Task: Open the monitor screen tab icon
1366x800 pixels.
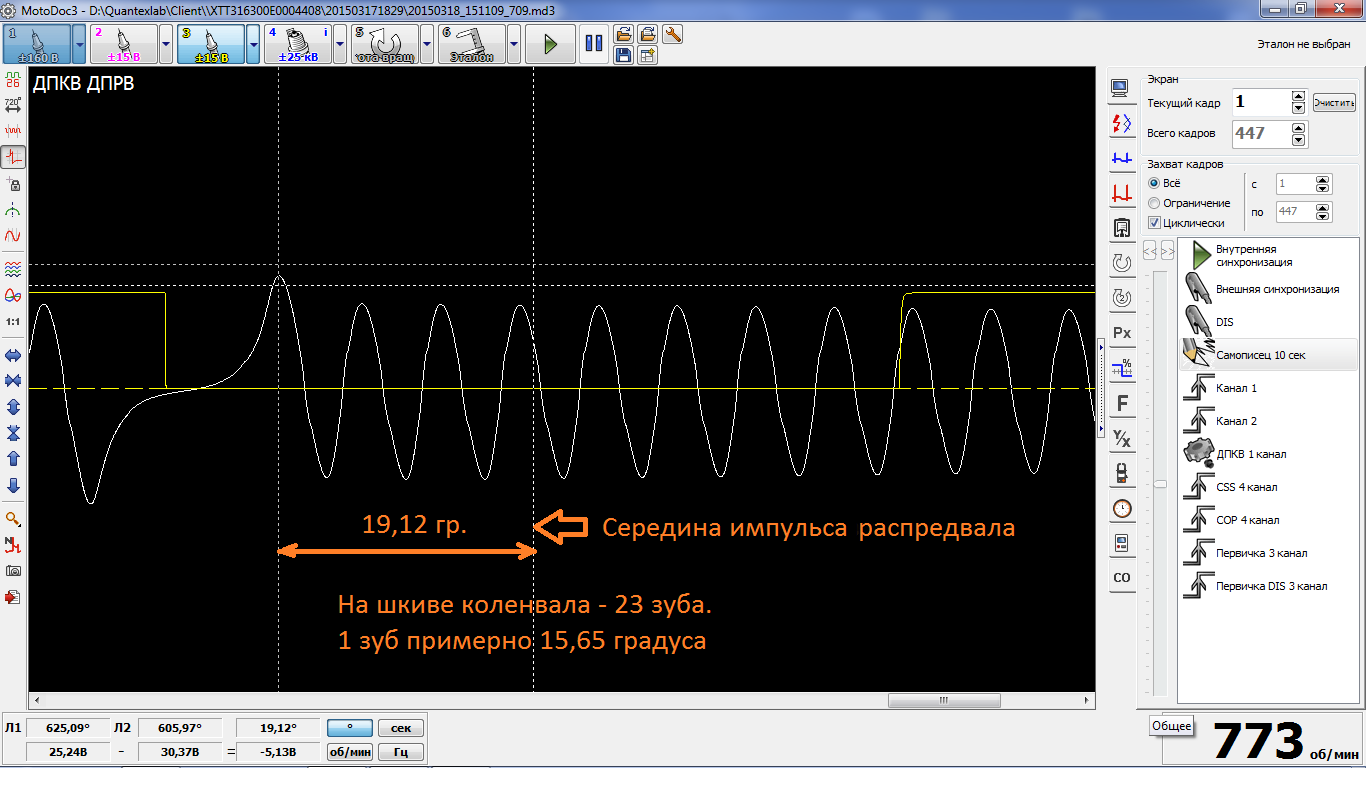Action: tap(1122, 89)
